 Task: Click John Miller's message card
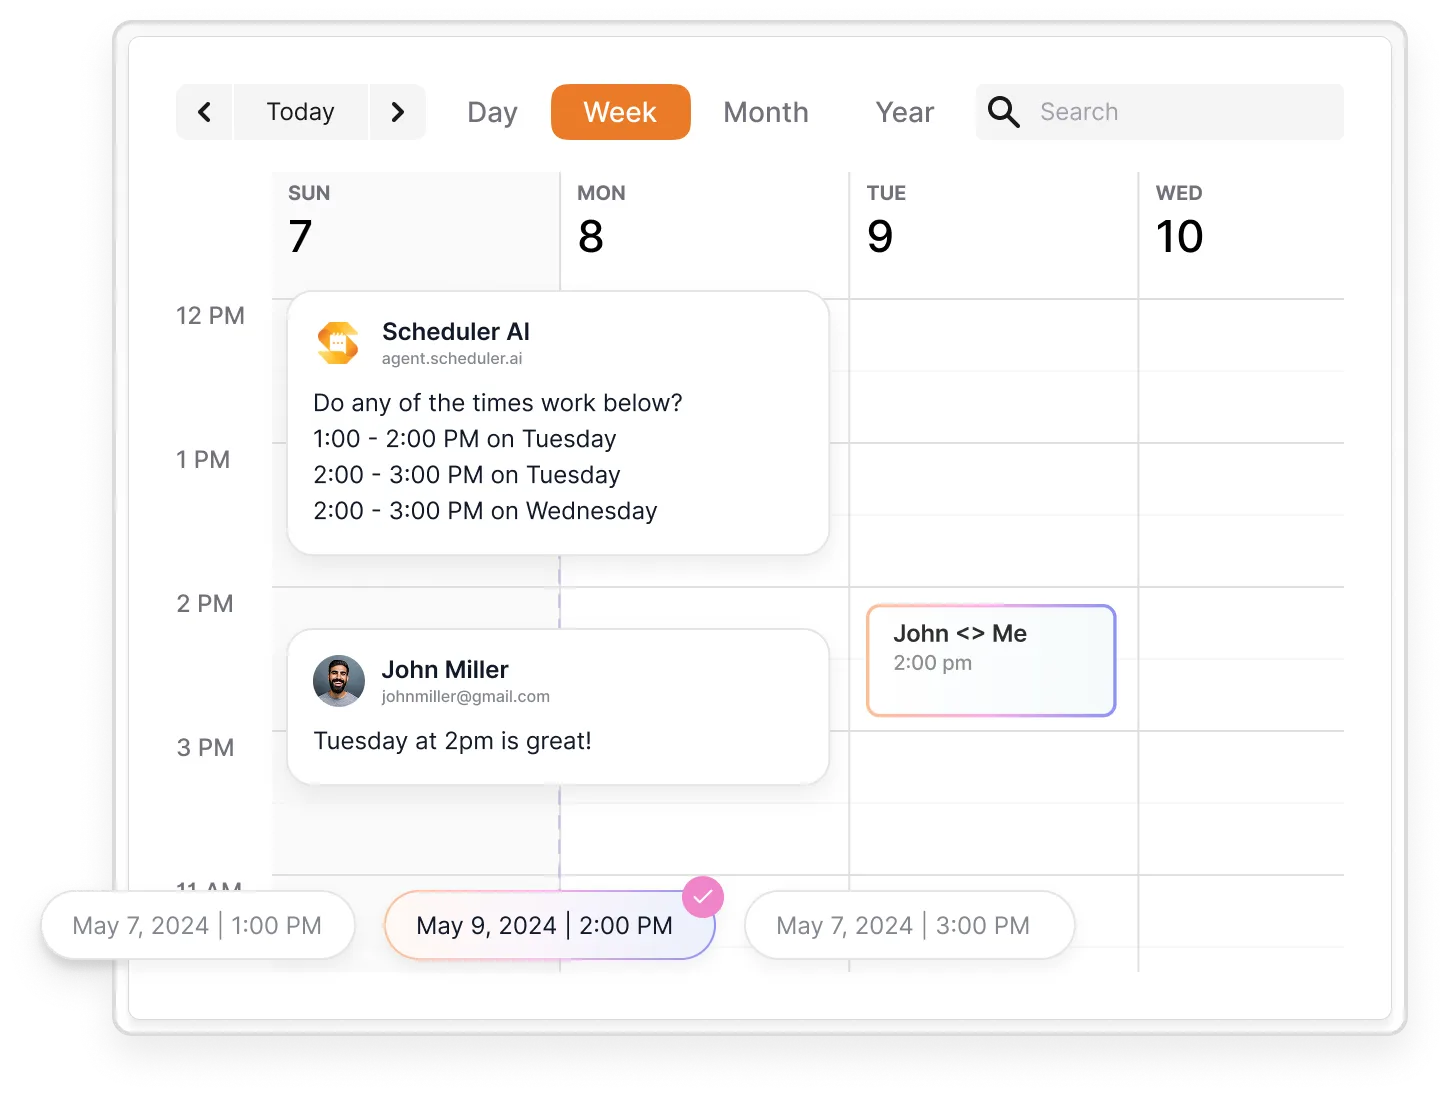coord(557,706)
